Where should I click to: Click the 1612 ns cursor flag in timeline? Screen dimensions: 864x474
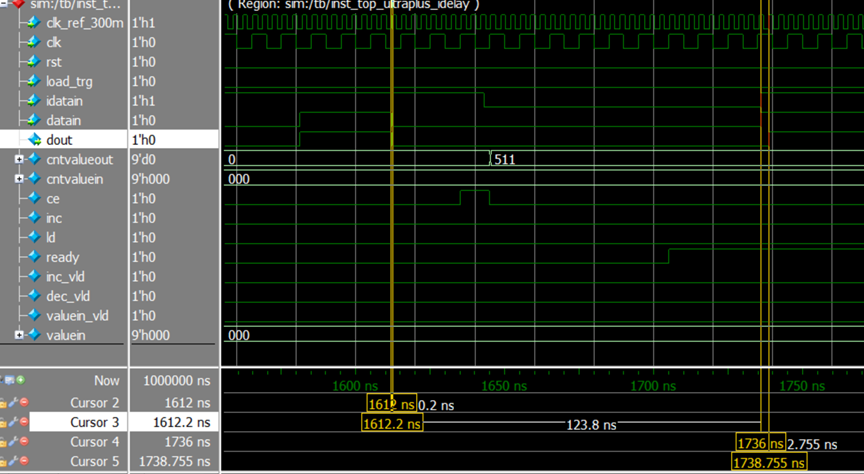(392, 404)
